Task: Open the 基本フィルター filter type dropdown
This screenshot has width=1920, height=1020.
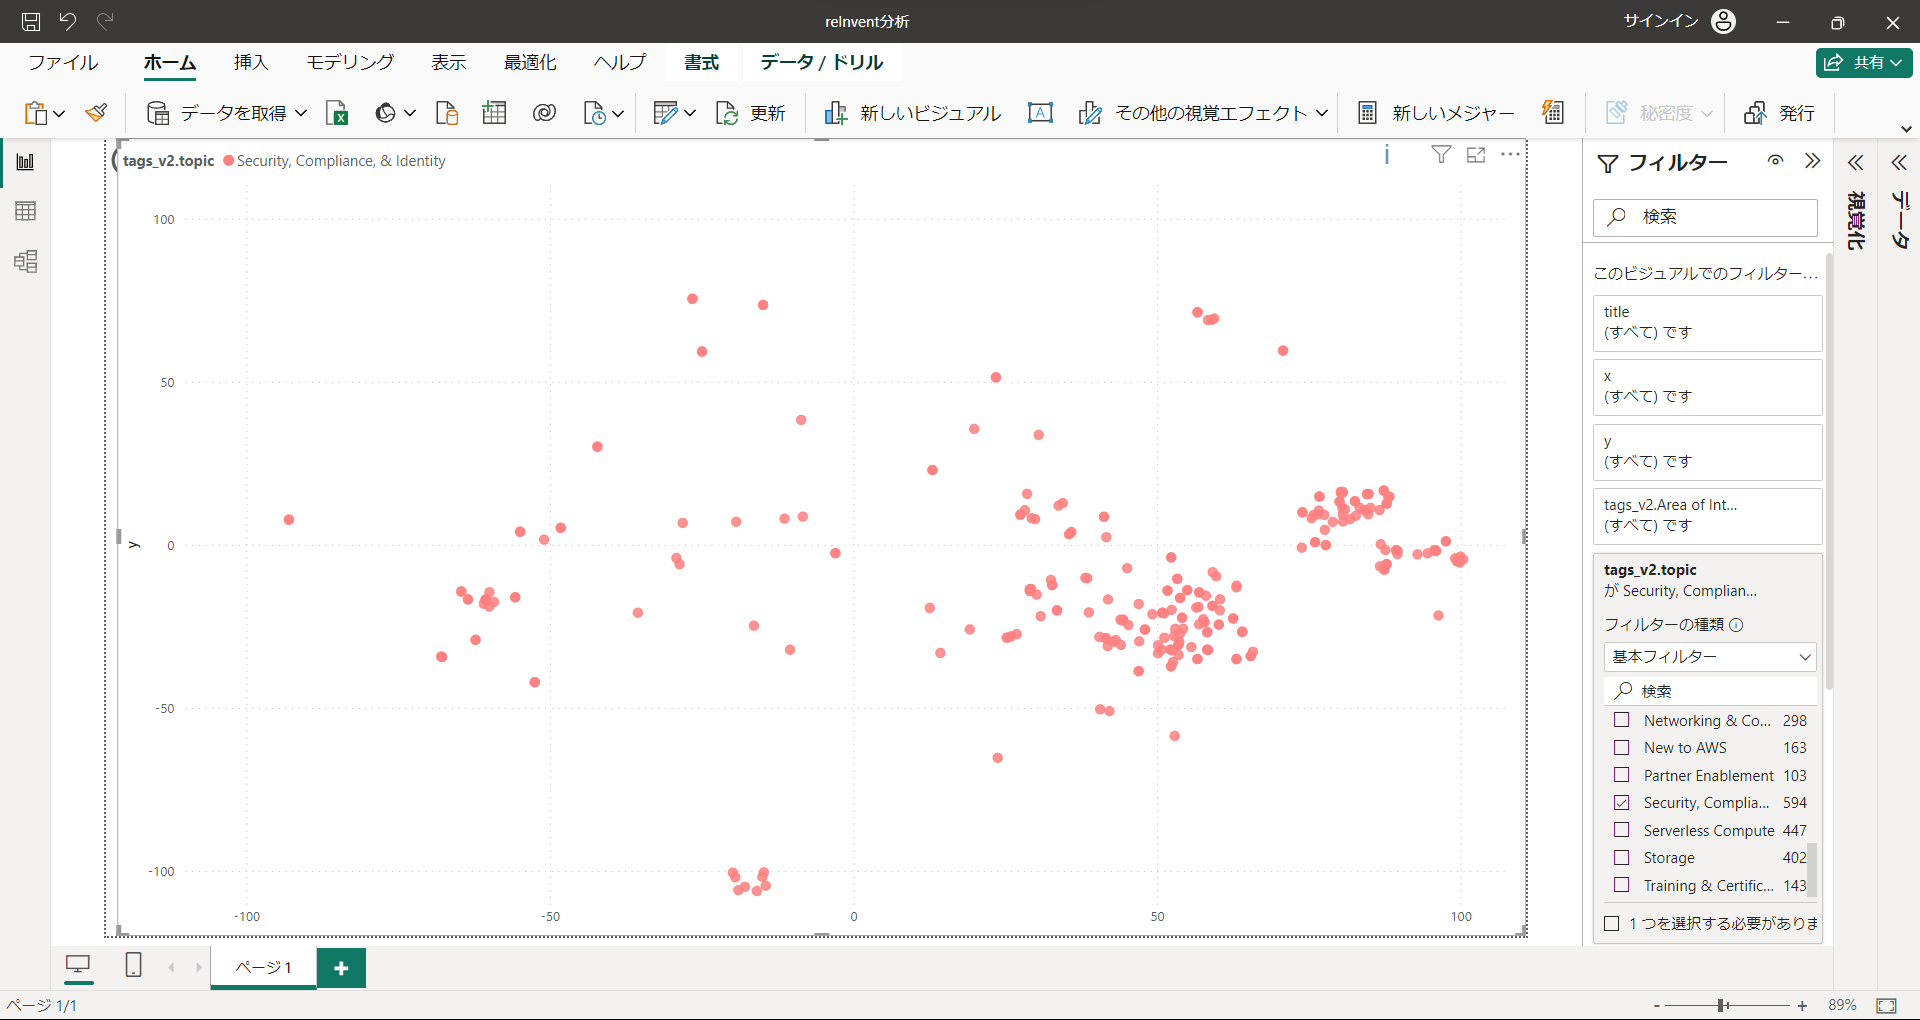Action: tap(1710, 657)
